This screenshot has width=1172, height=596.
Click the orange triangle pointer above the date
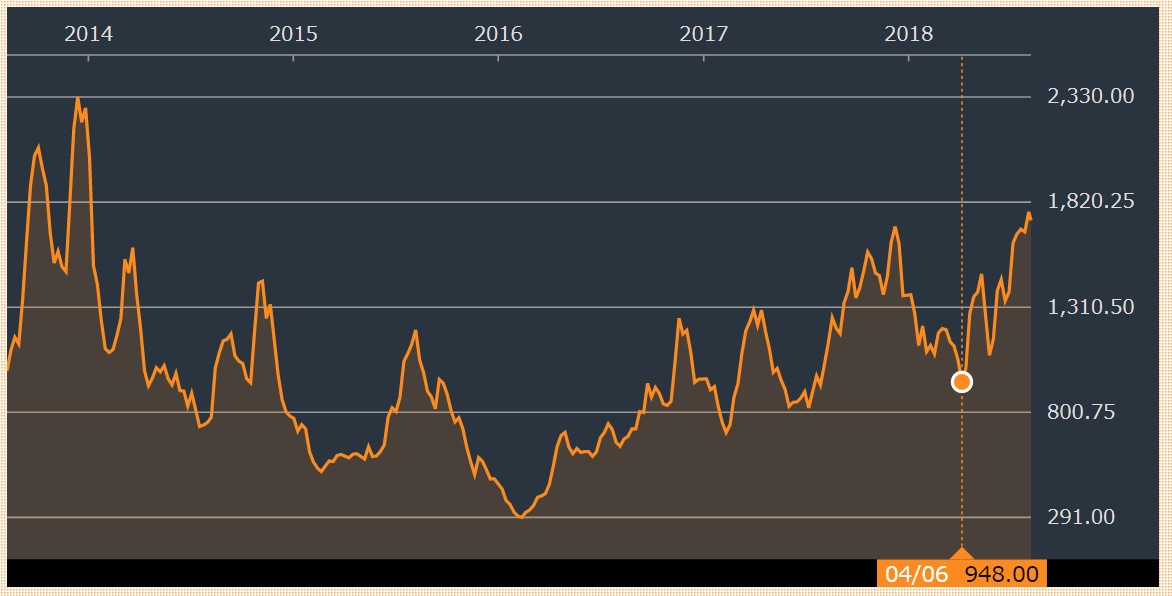(x=962, y=554)
